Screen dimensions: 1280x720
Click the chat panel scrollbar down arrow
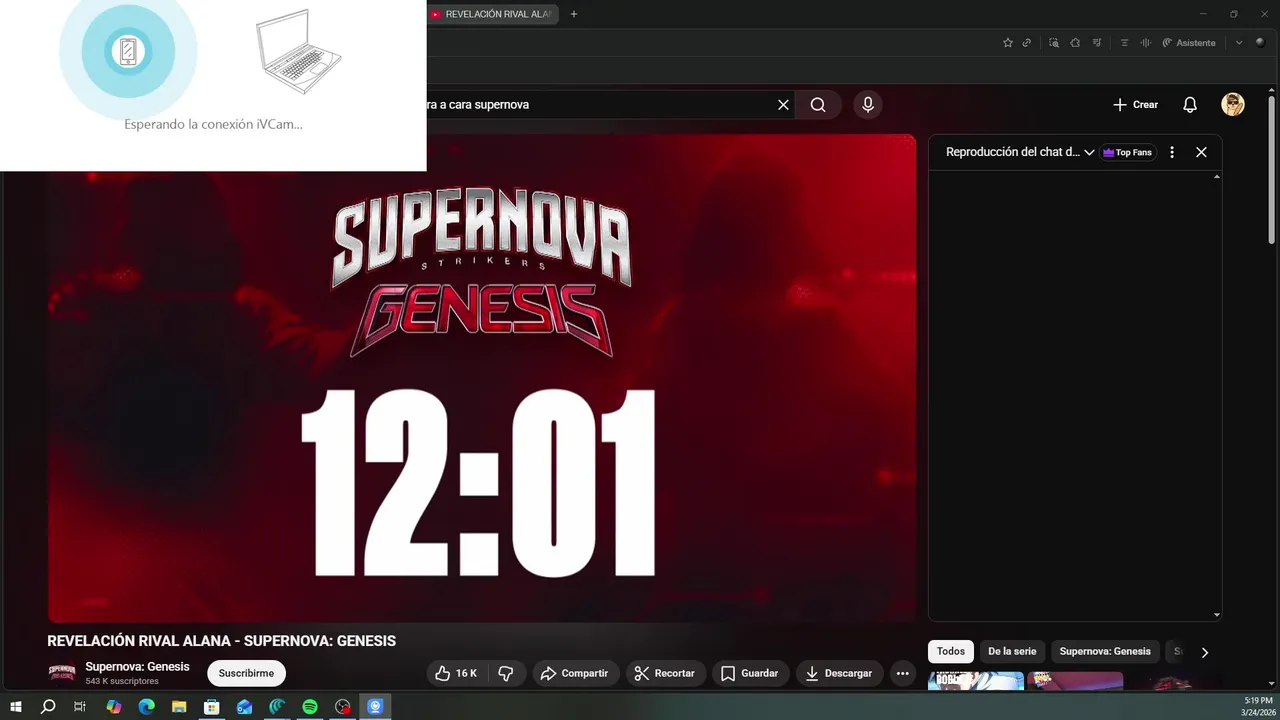[x=1217, y=615]
